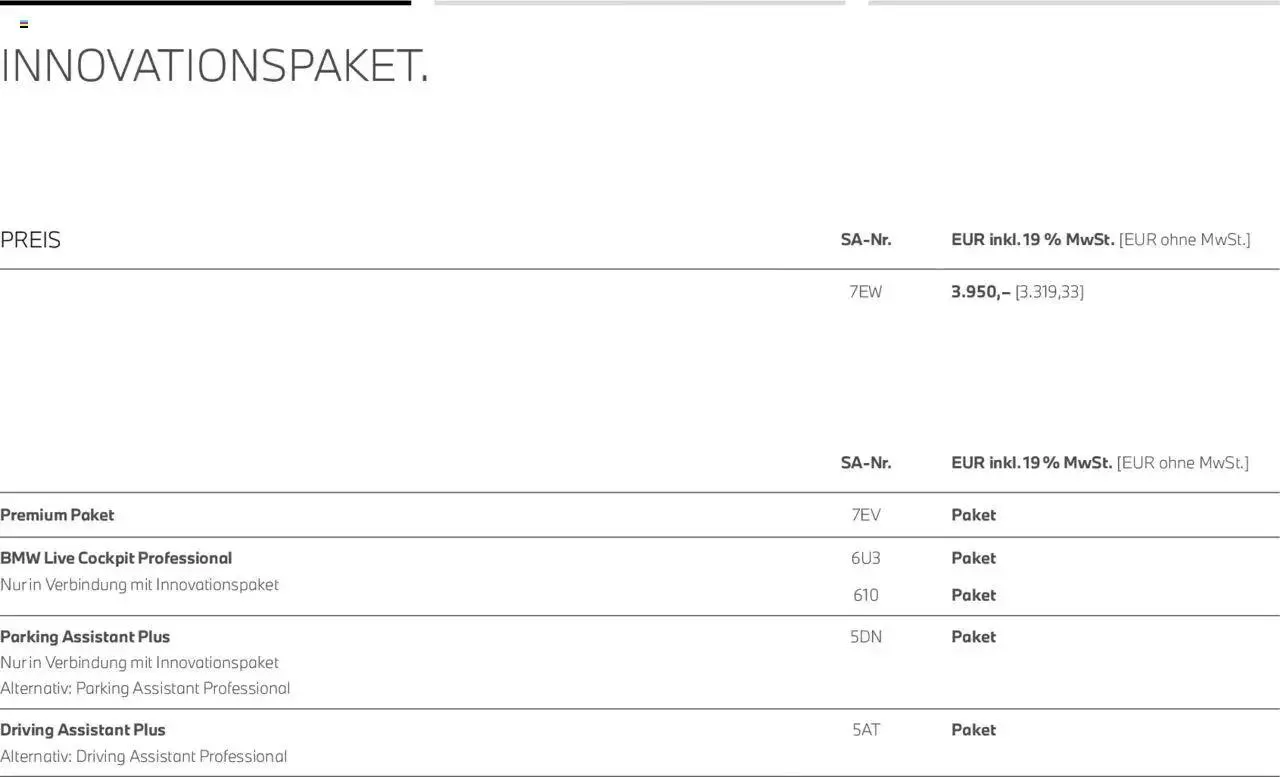Select the 6U3 code
Image resolution: width=1280 pixels, height=777 pixels.
pyautogui.click(x=865, y=558)
